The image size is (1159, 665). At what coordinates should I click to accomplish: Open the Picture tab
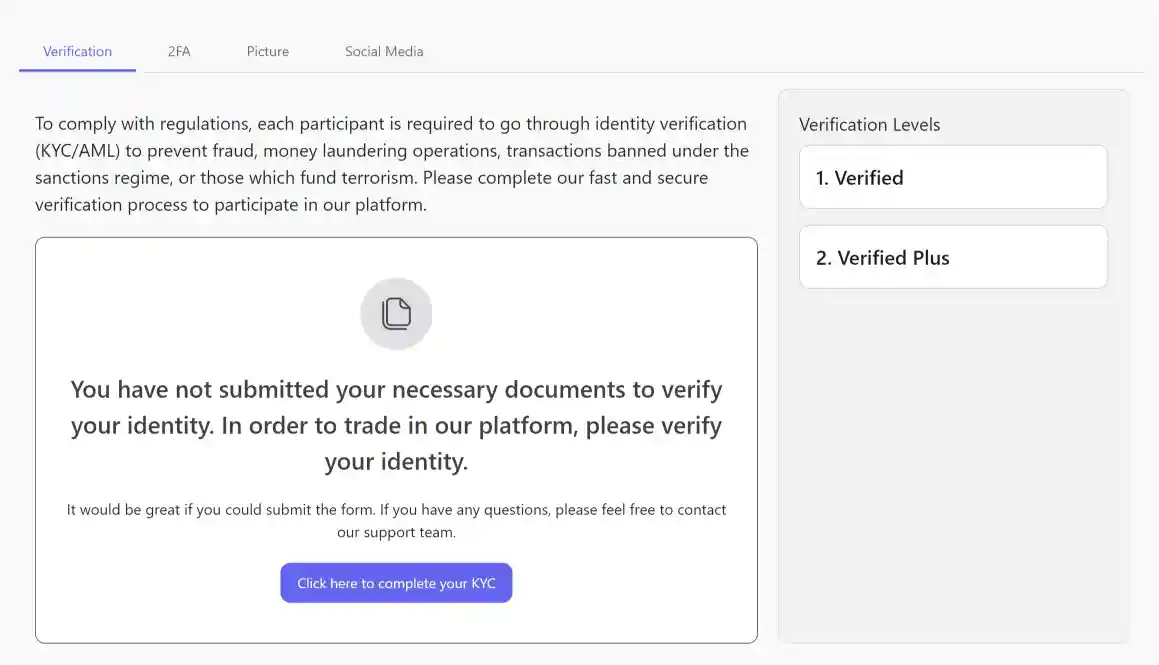(268, 51)
